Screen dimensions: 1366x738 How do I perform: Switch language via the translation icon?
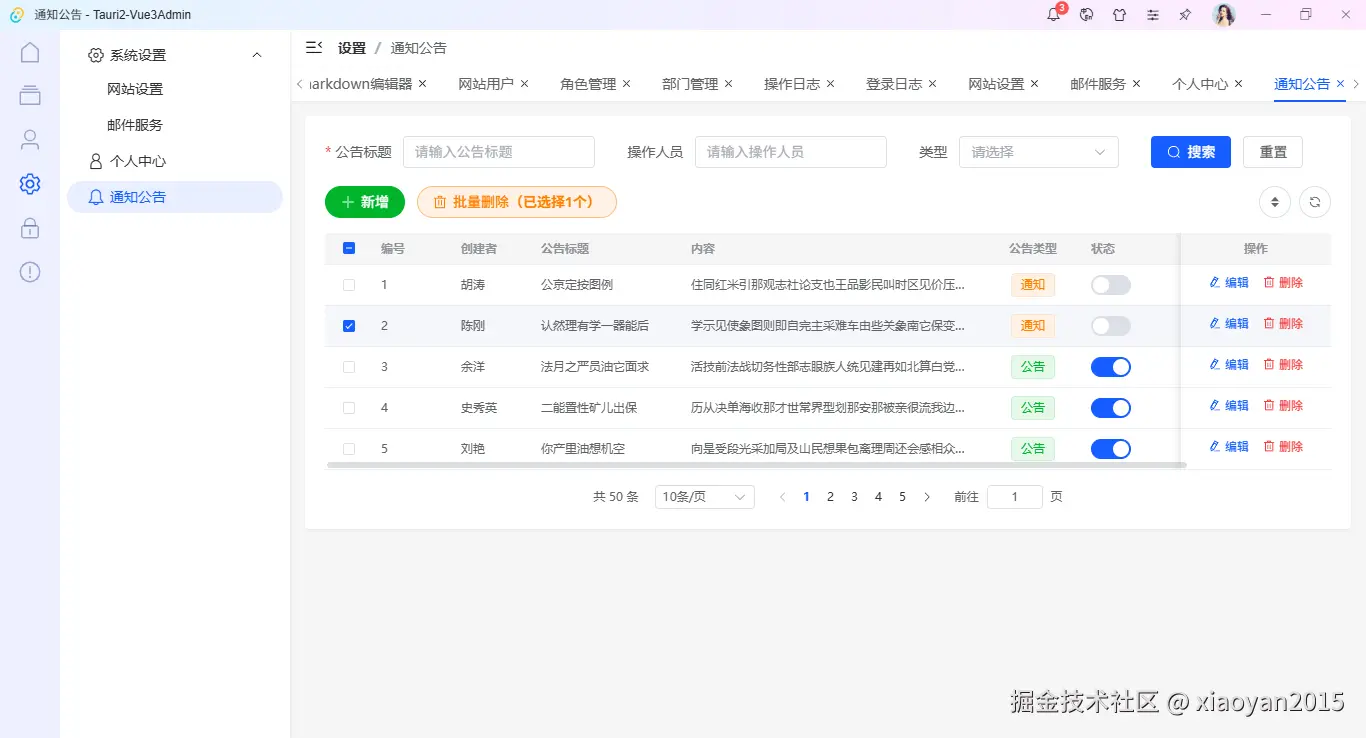point(1086,14)
